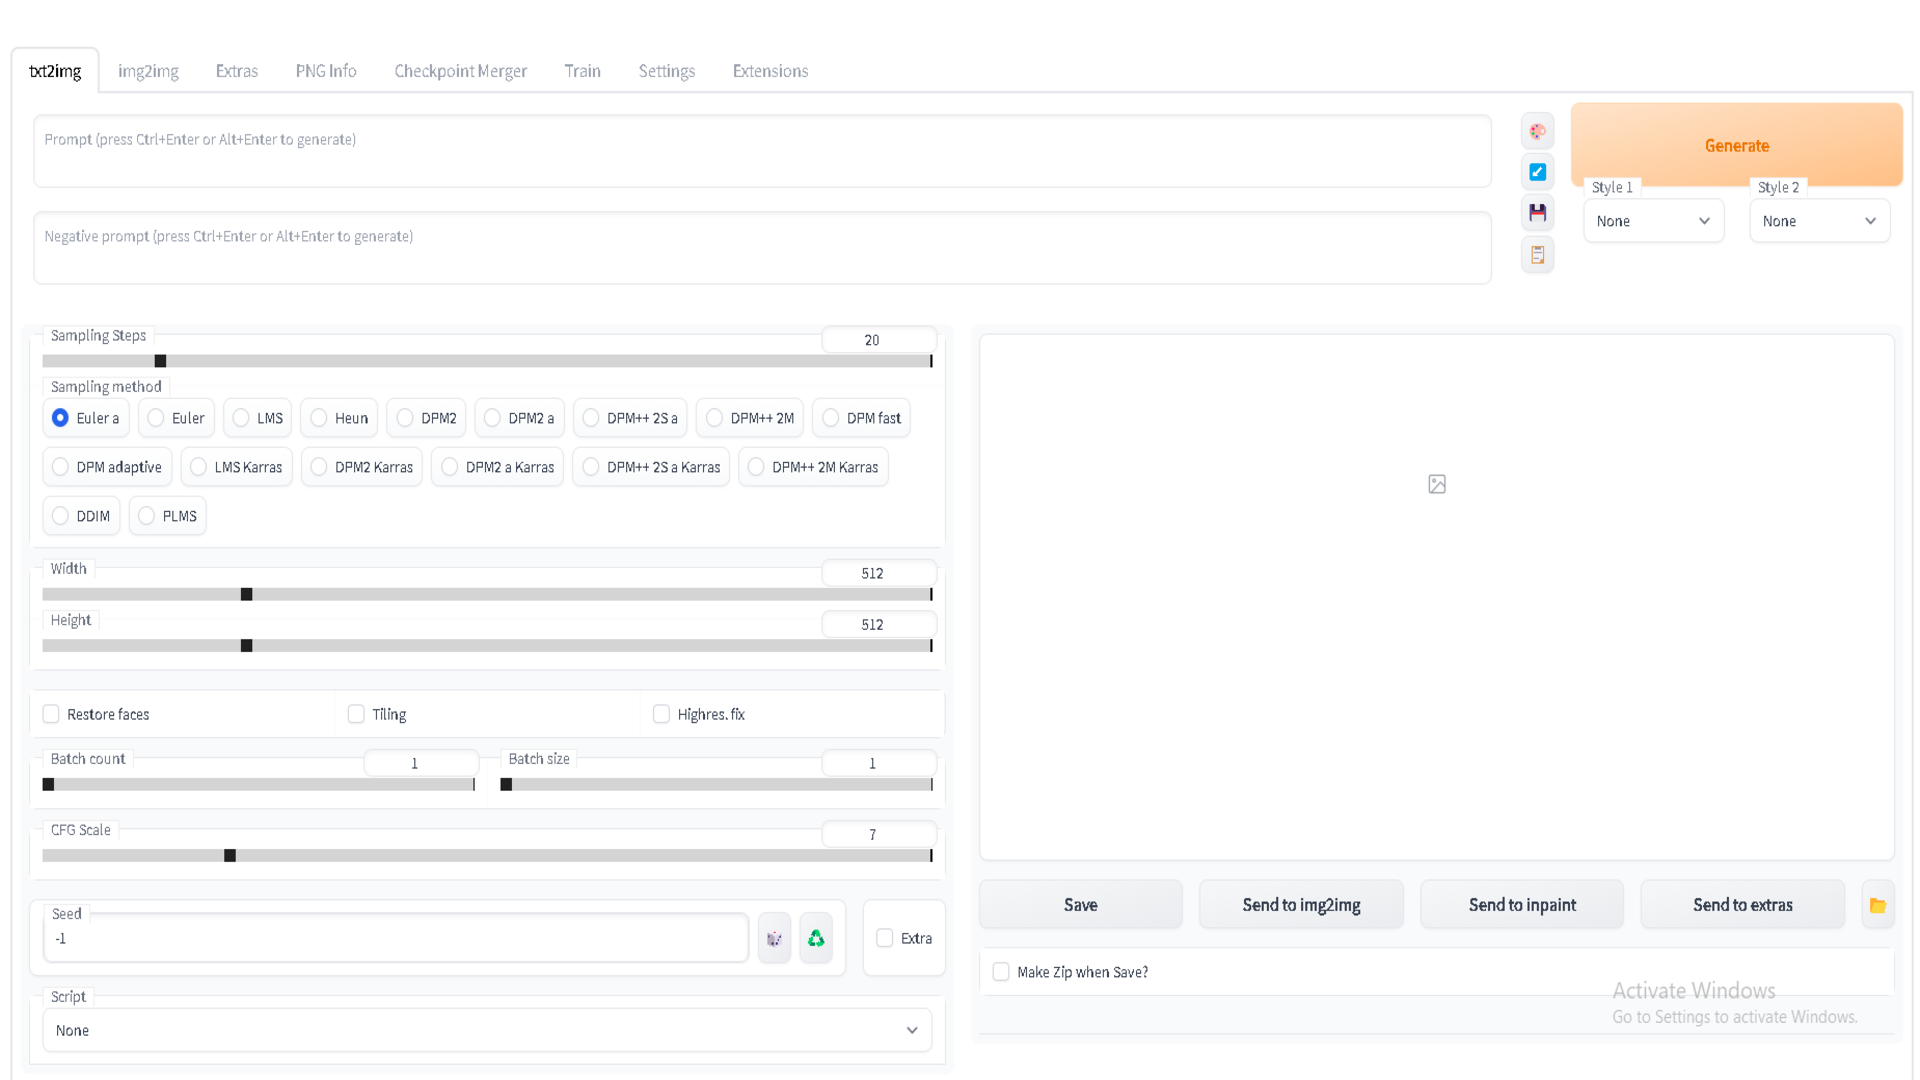Click the Batch count number field

point(421,763)
